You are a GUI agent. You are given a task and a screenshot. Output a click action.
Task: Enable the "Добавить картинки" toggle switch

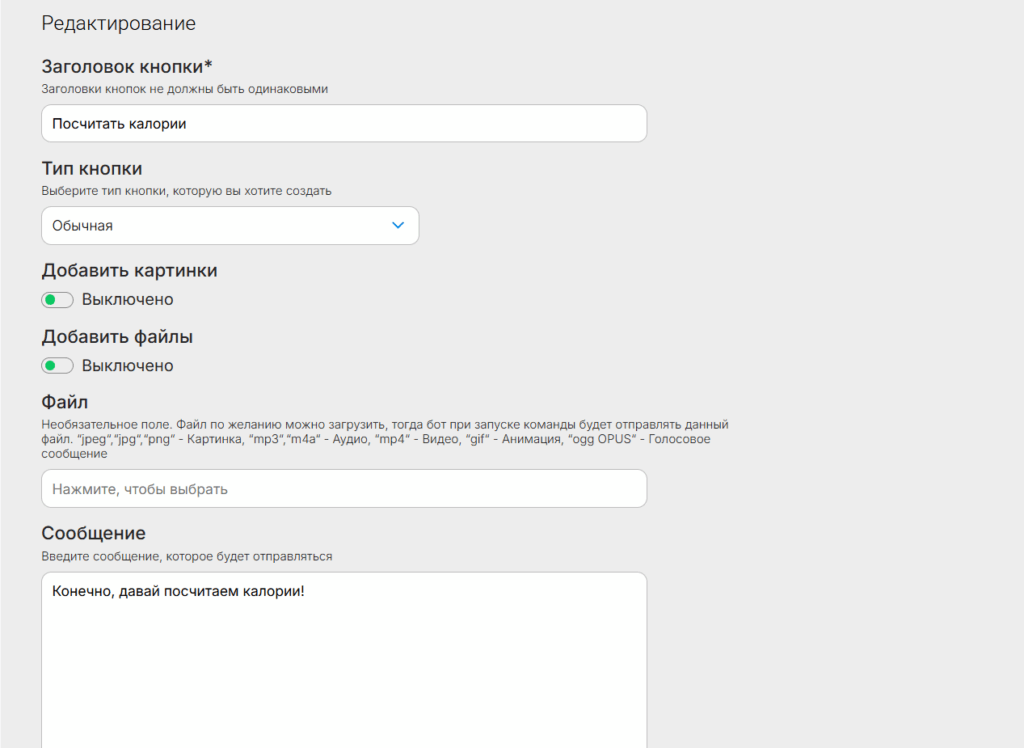pyautogui.click(x=57, y=300)
